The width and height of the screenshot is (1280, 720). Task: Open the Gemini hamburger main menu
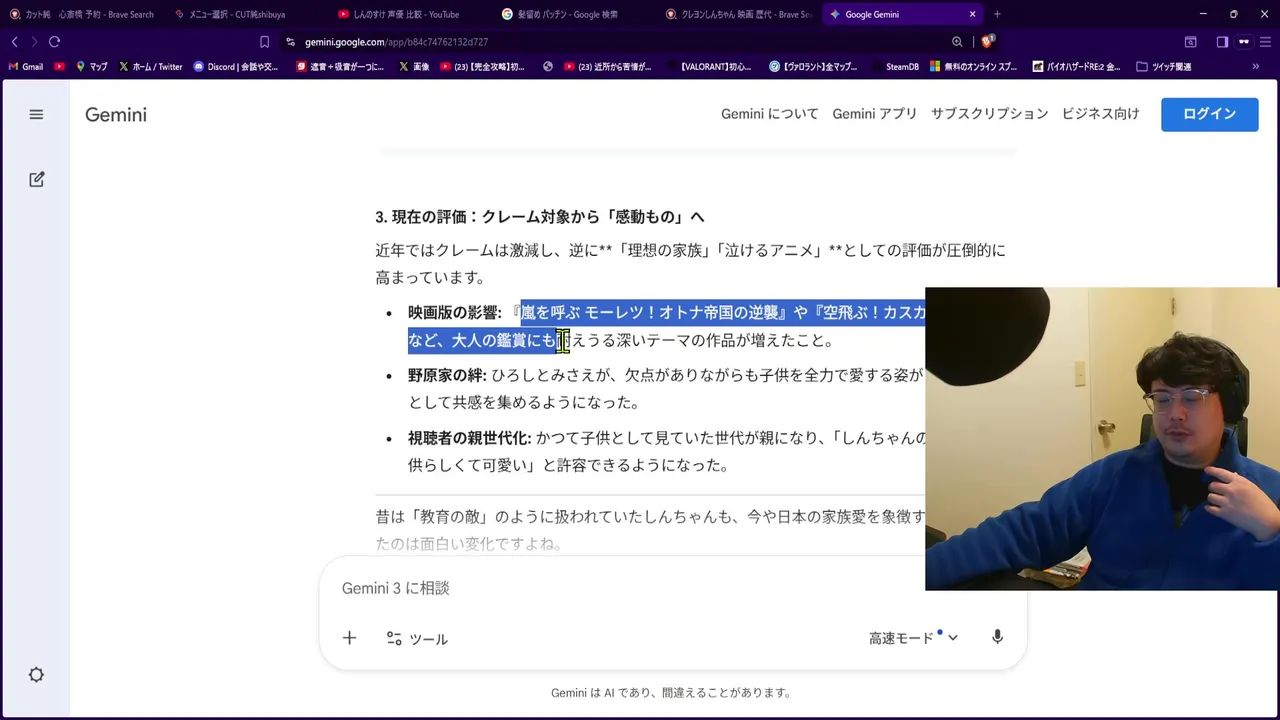[36, 115]
